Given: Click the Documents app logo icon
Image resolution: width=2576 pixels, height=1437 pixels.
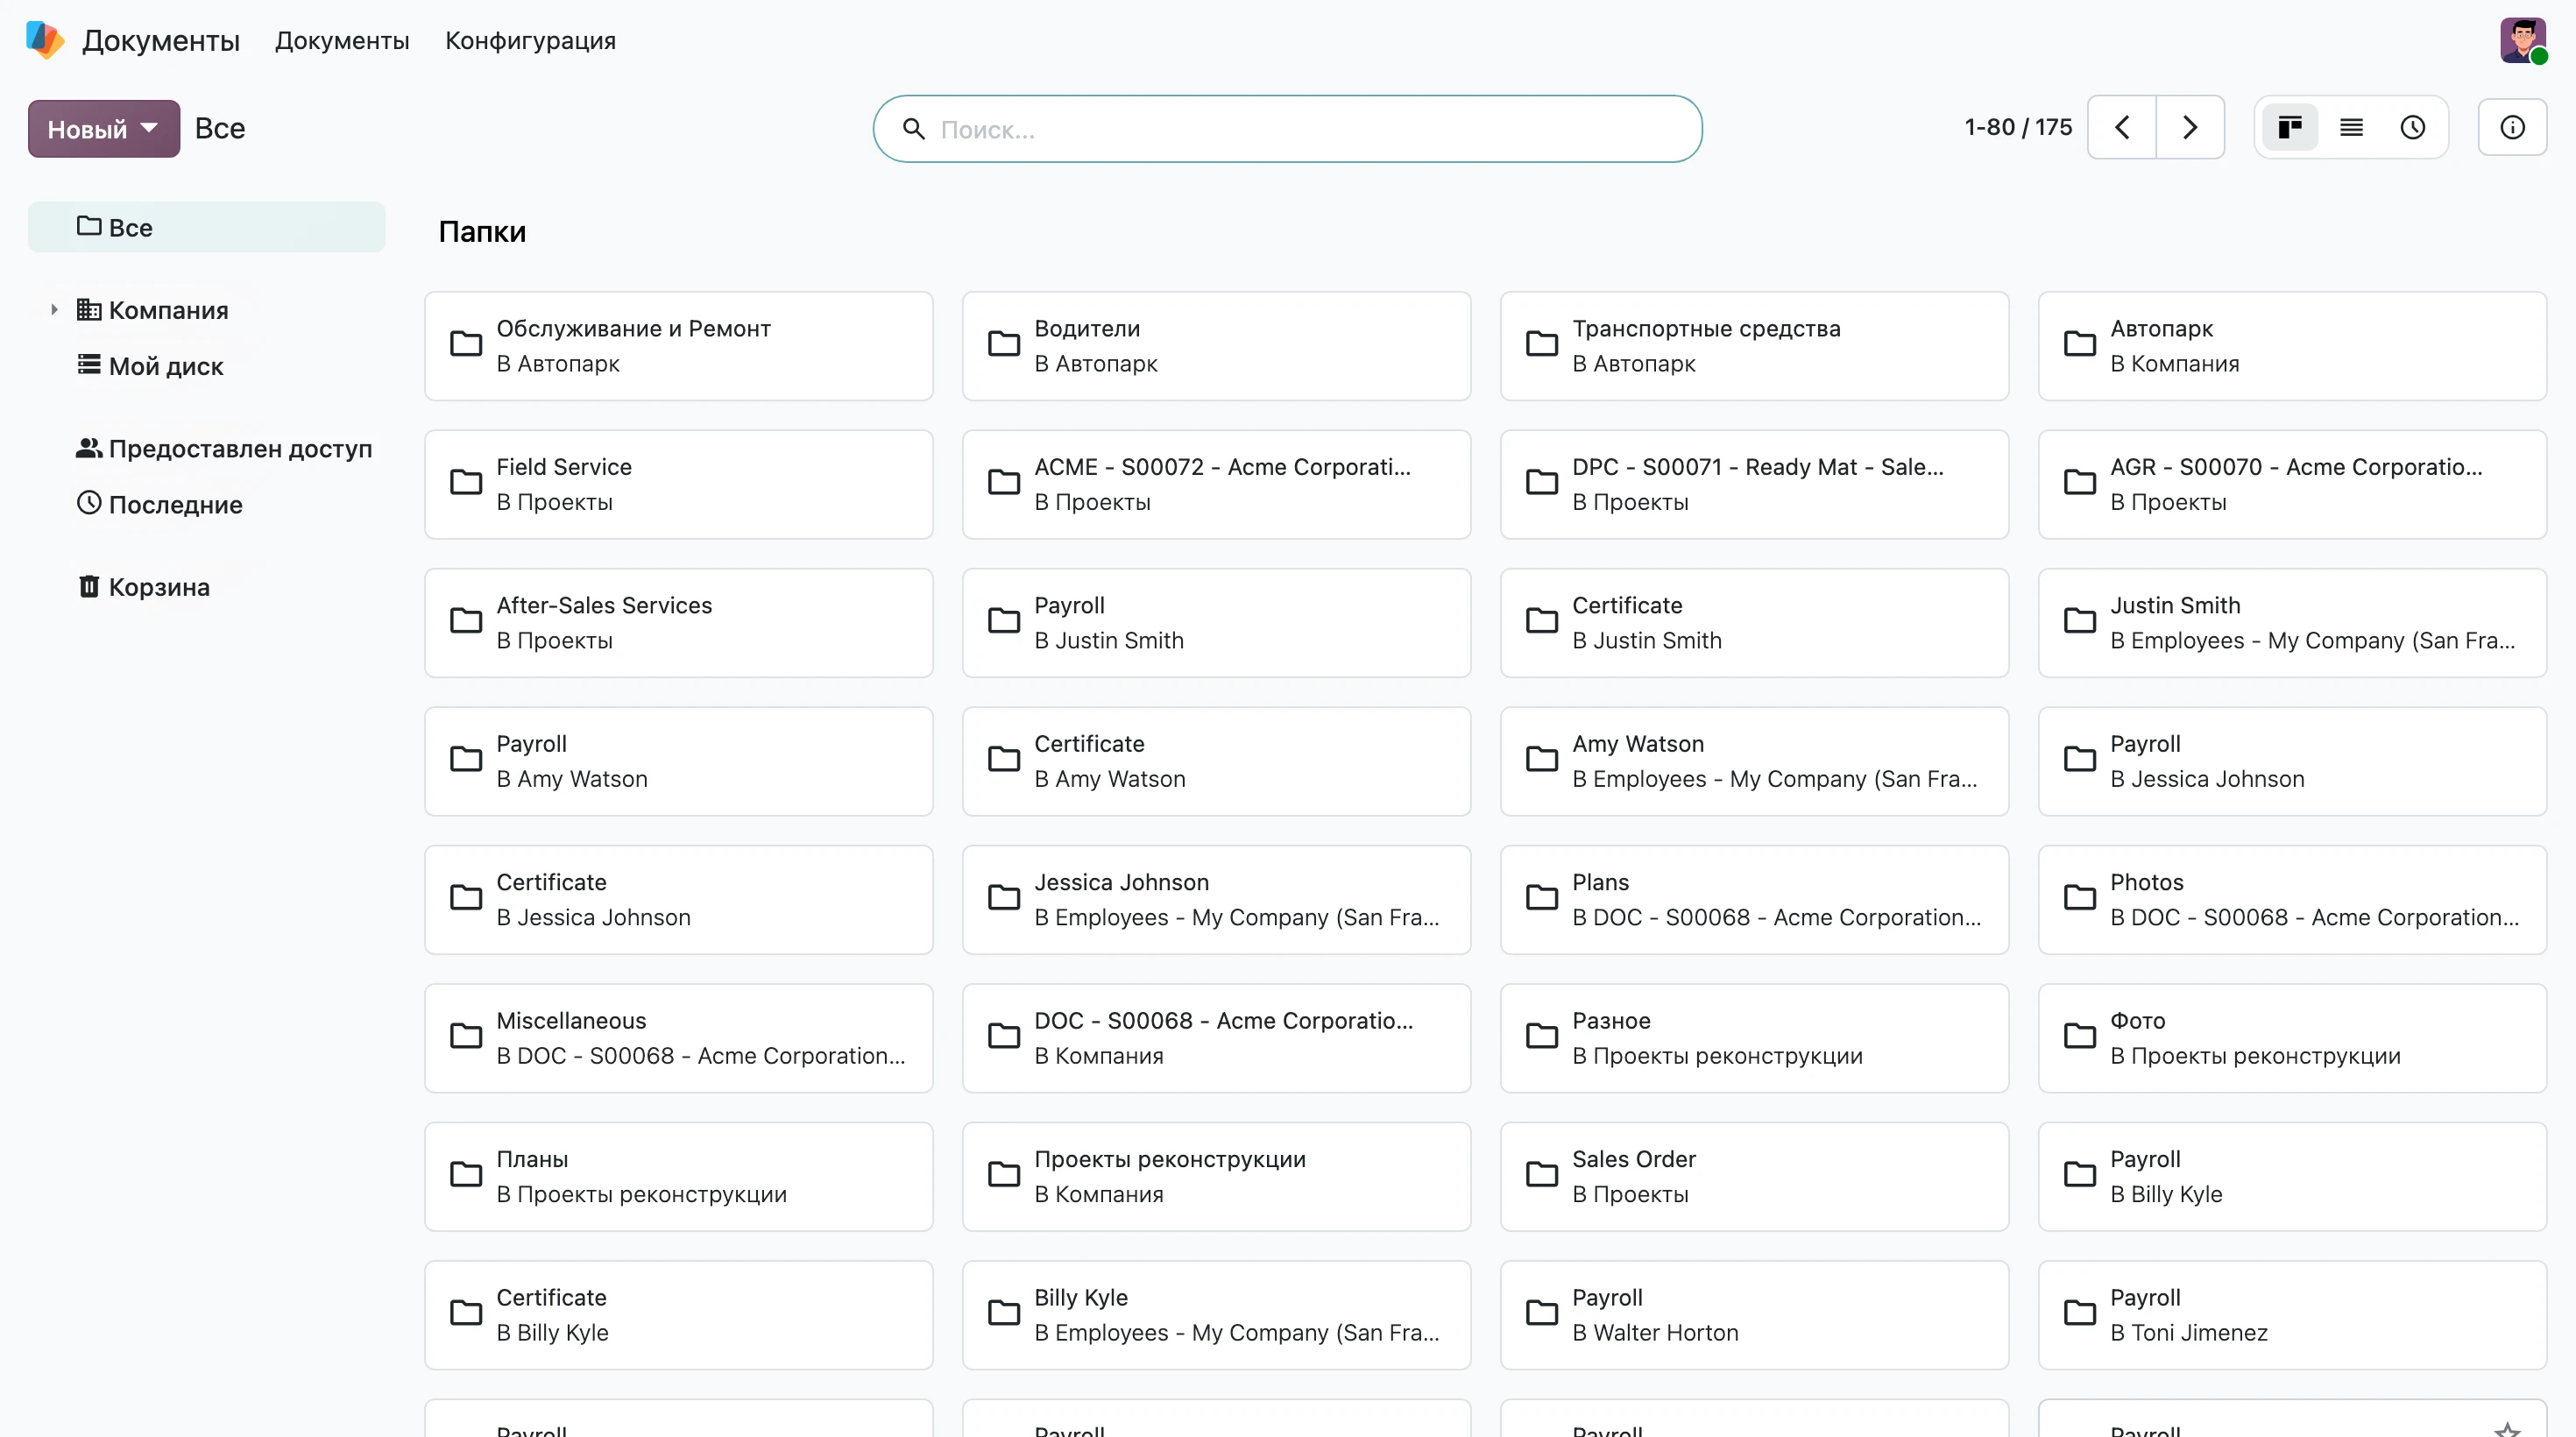Looking at the screenshot, I should point(44,40).
